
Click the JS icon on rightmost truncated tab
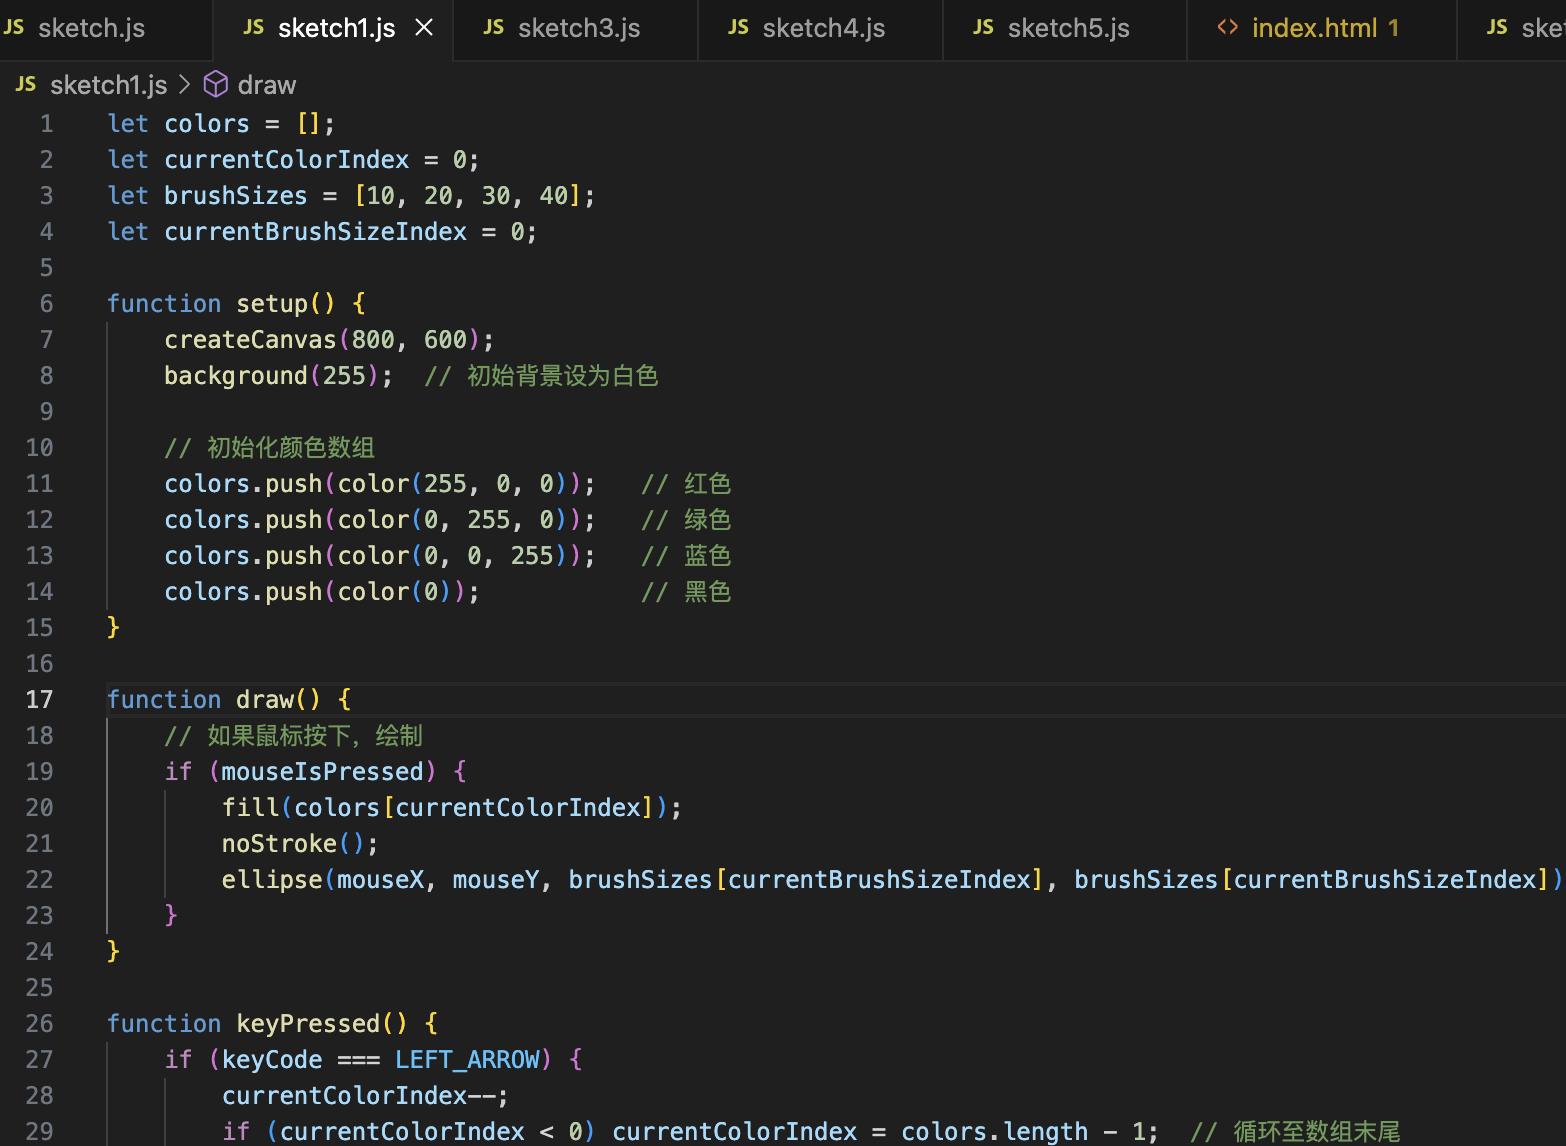coord(1497,28)
